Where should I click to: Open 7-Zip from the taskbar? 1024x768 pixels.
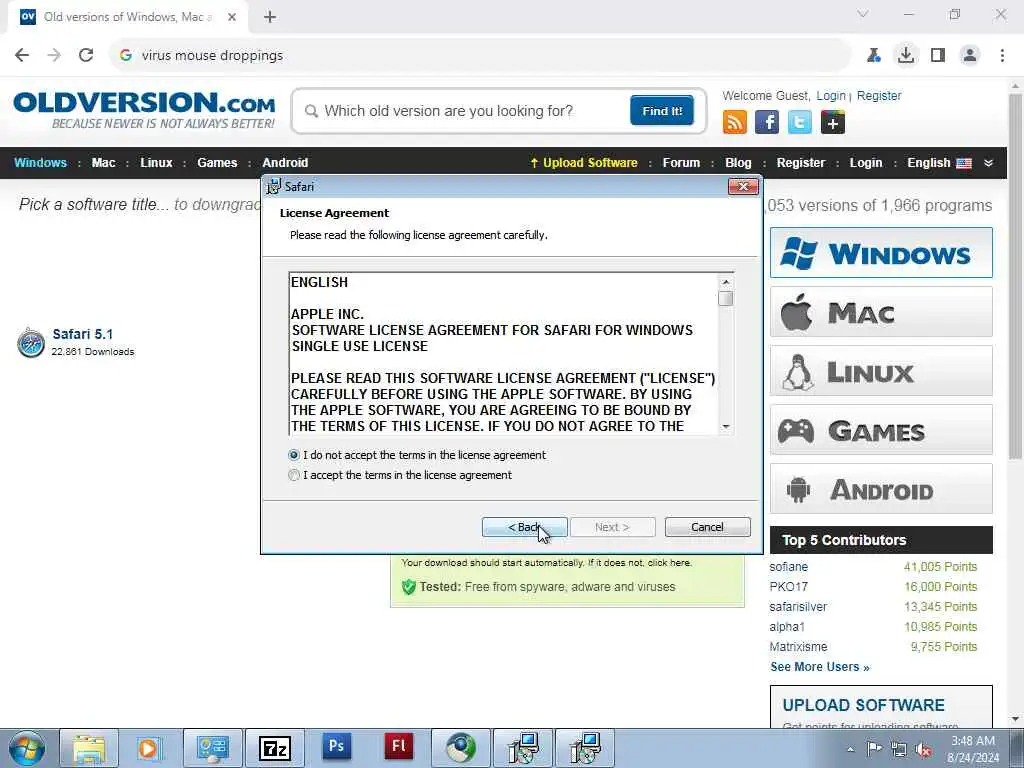point(274,748)
